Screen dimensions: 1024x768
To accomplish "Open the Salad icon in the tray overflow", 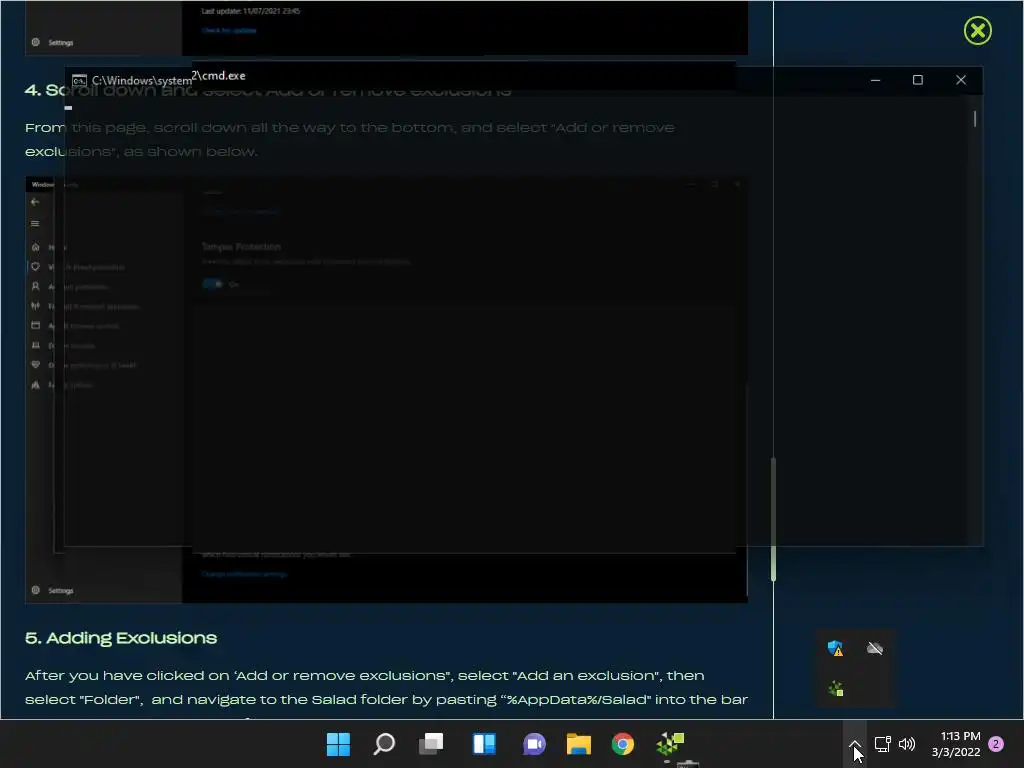I will click(x=835, y=688).
